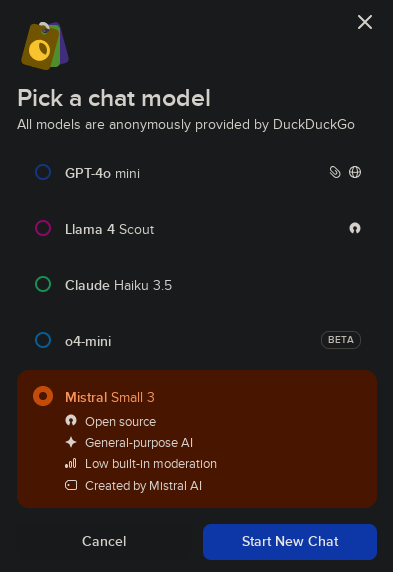393x572 pixels.
Task: Click the Mistral Small 3 model title
Action: click(x=110, y=397)
